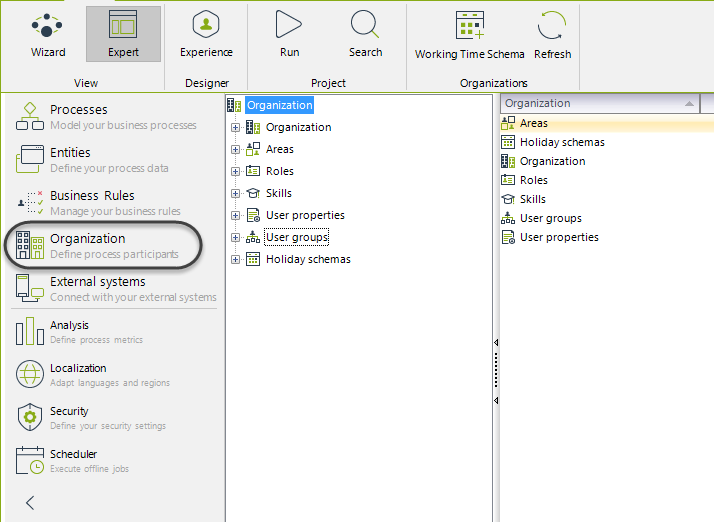Select root Organization tree node
Viewport: 714px width, 522px height.
(x=280, y=105)
